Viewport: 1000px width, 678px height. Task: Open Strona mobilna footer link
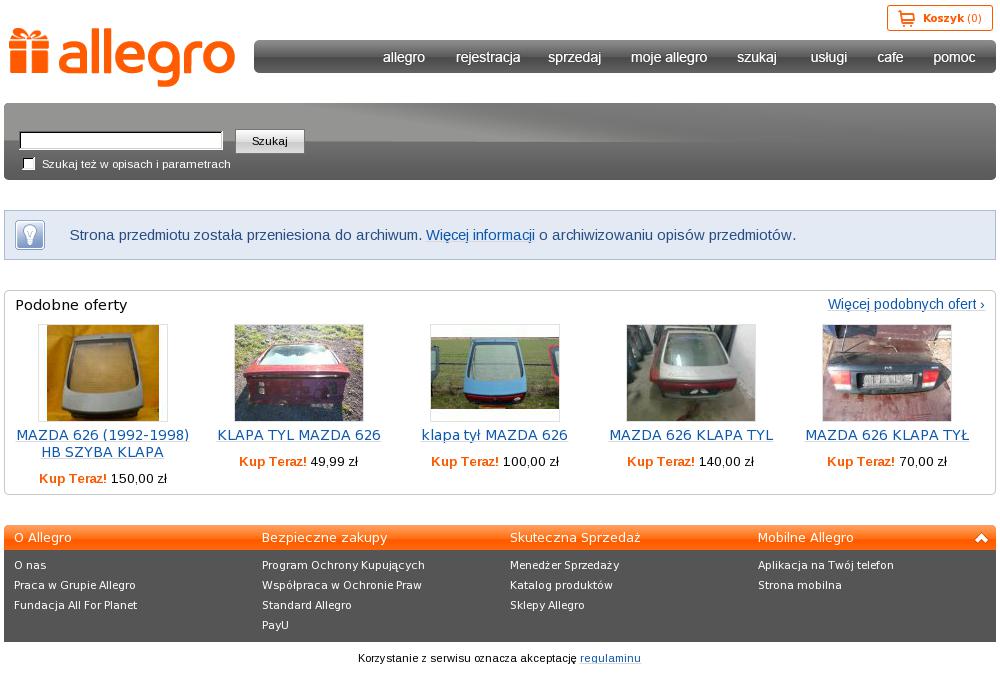point(799,586)
